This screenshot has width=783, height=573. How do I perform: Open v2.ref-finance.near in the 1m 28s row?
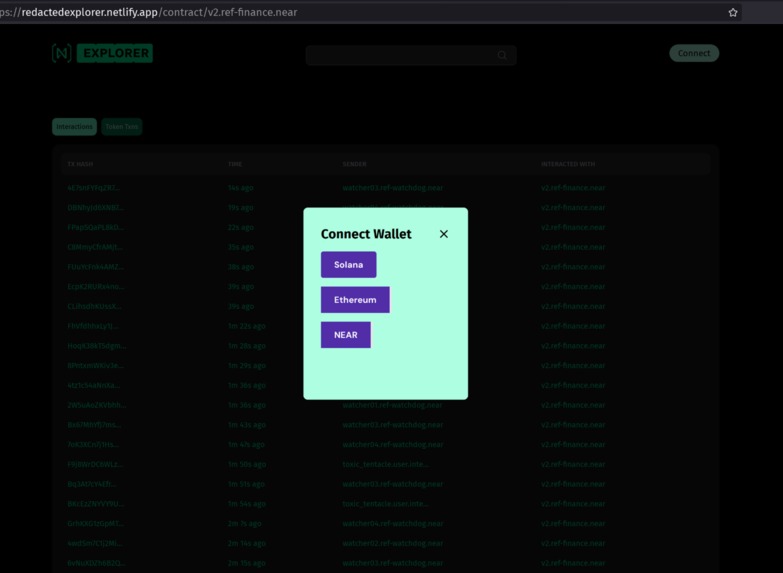coord(573,346)
